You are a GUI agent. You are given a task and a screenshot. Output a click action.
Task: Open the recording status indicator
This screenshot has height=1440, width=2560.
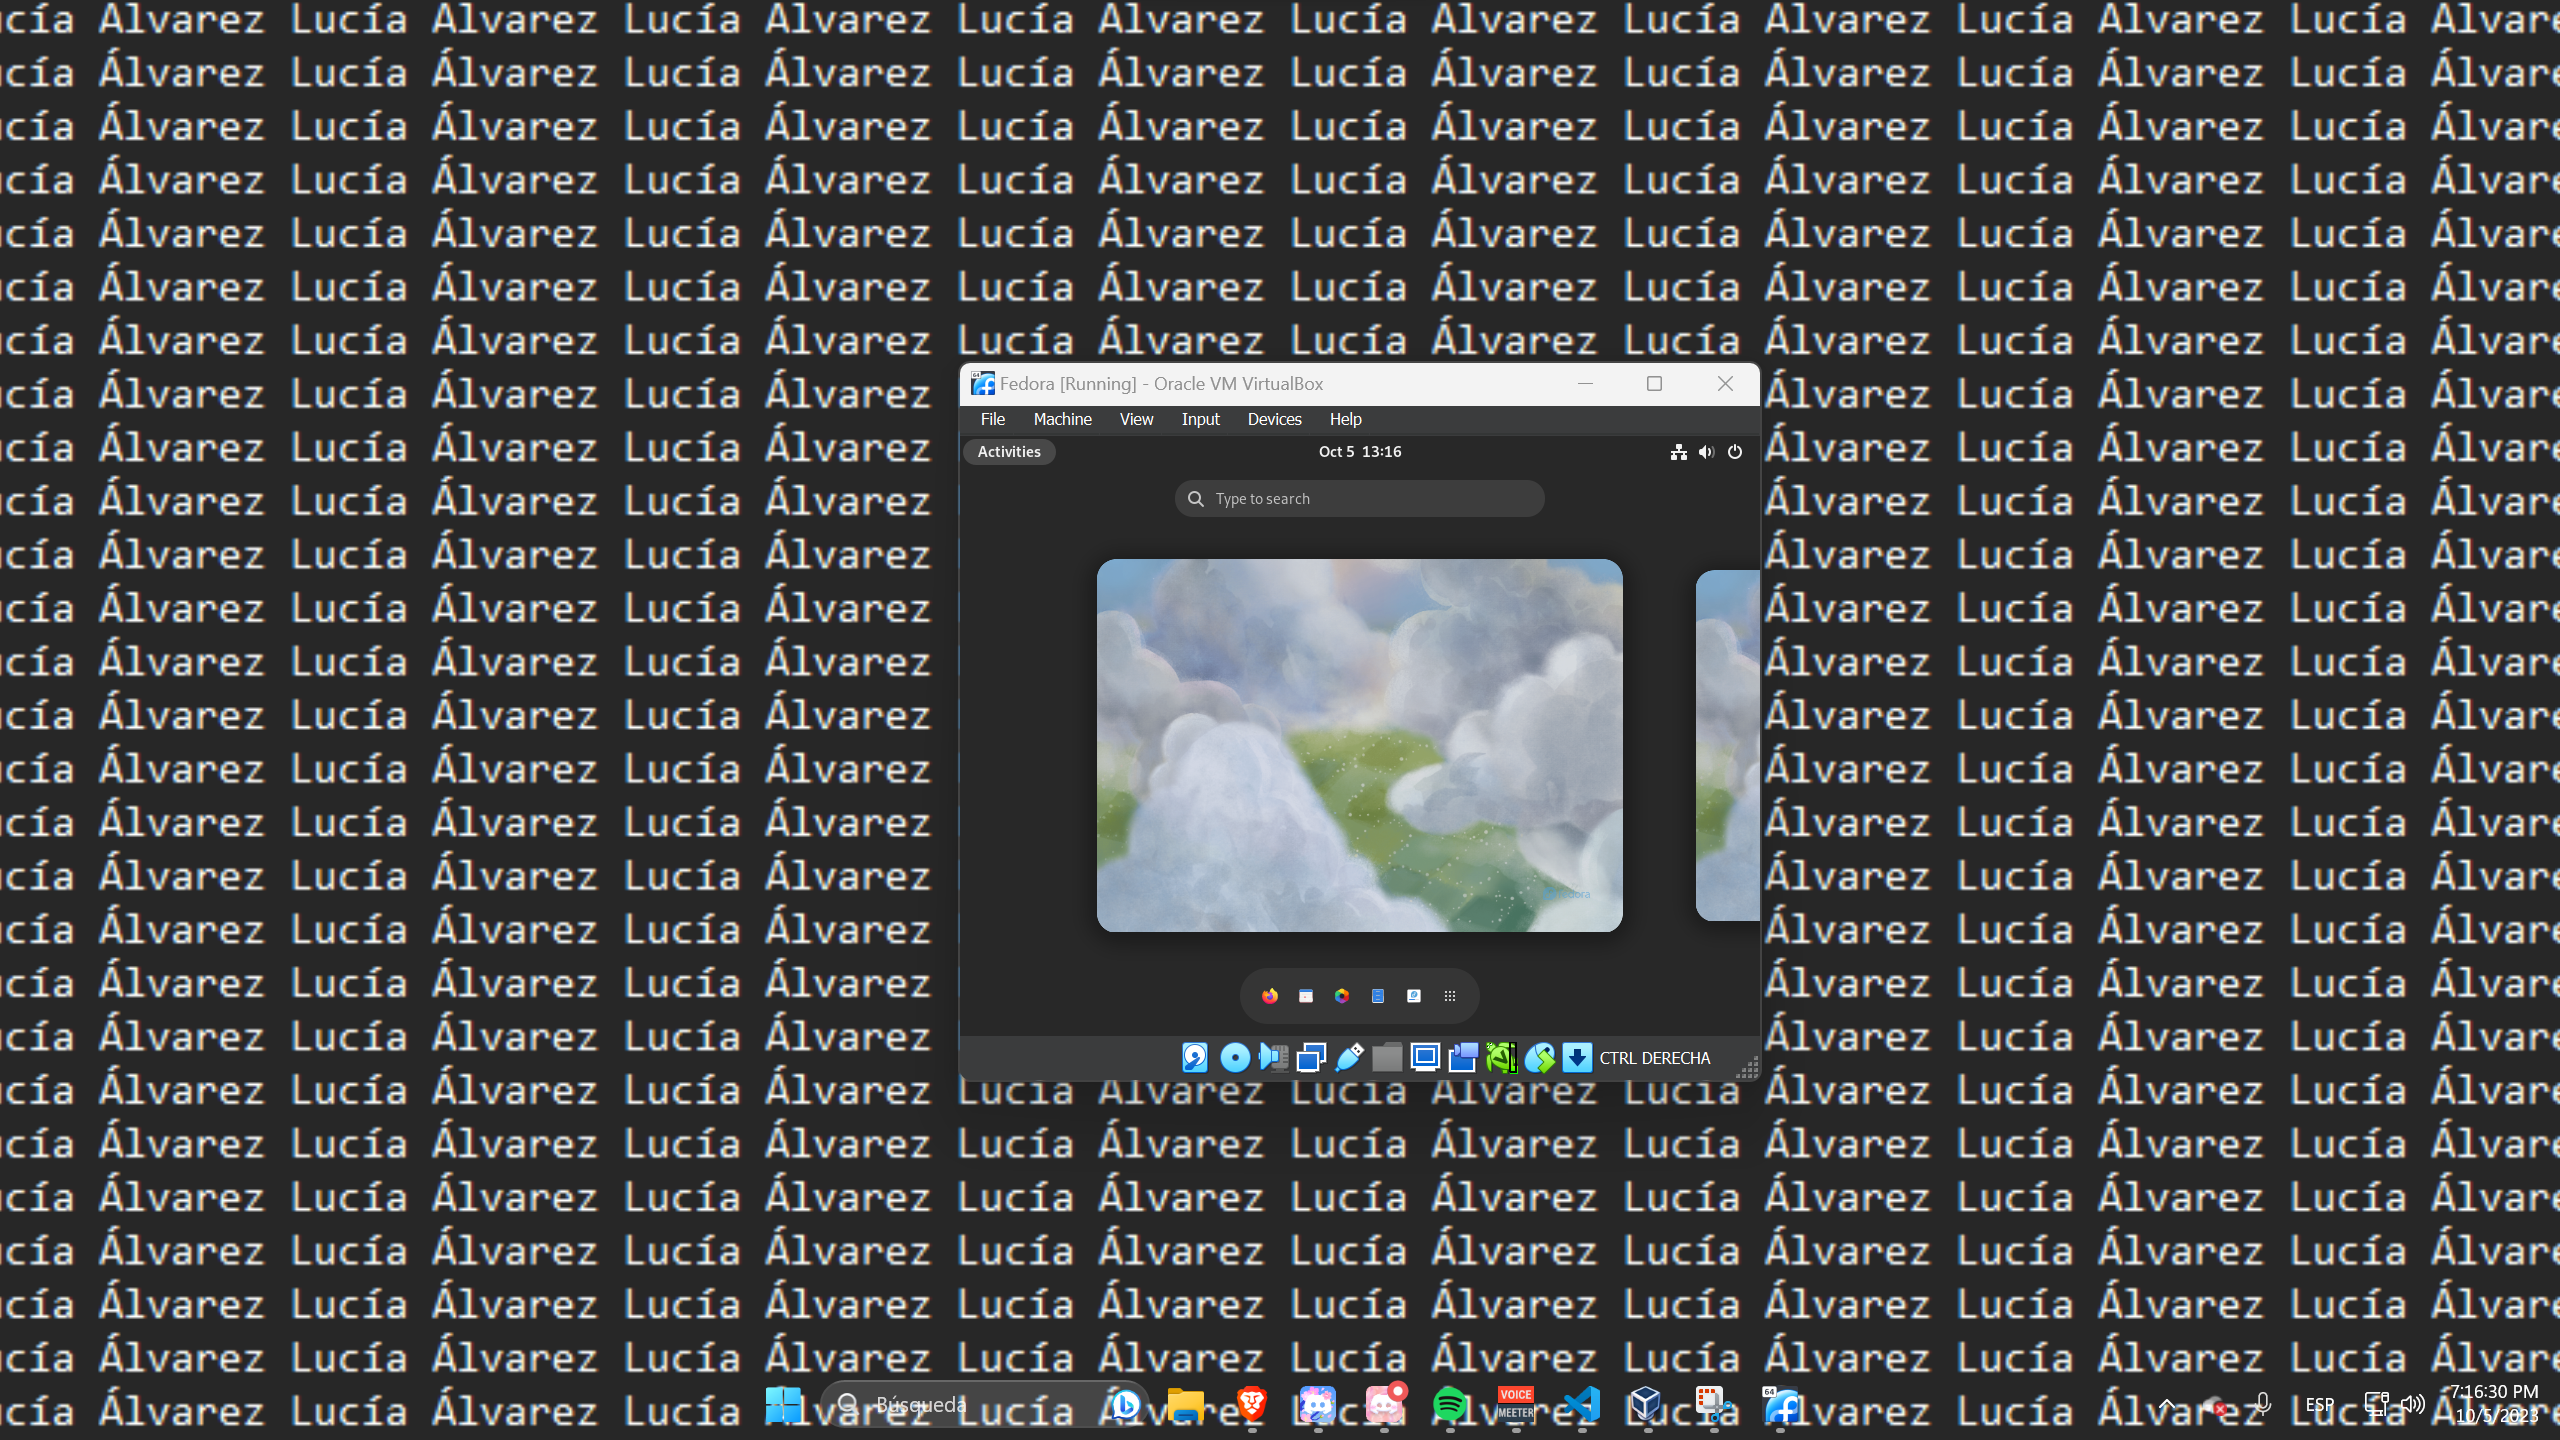pyautogui.click(x=1463, y=1057)
